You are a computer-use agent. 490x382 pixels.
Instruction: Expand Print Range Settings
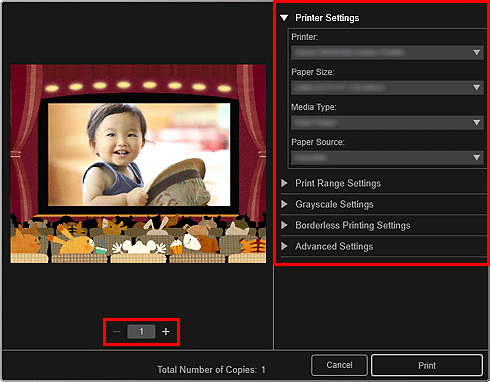tap(284, 183)
